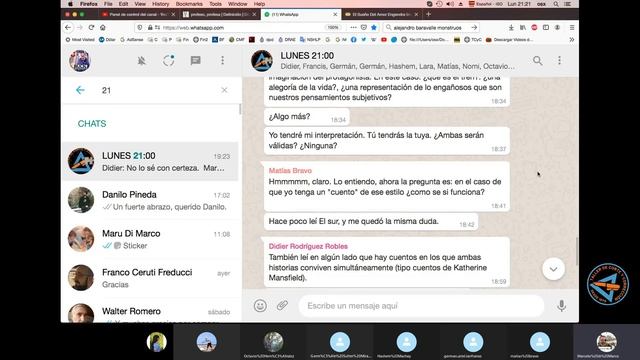This screenshot has height=360, width=640.
Task: Click the sender name Didier Rodríguez Robles
Action: click(x=308, y=246)
